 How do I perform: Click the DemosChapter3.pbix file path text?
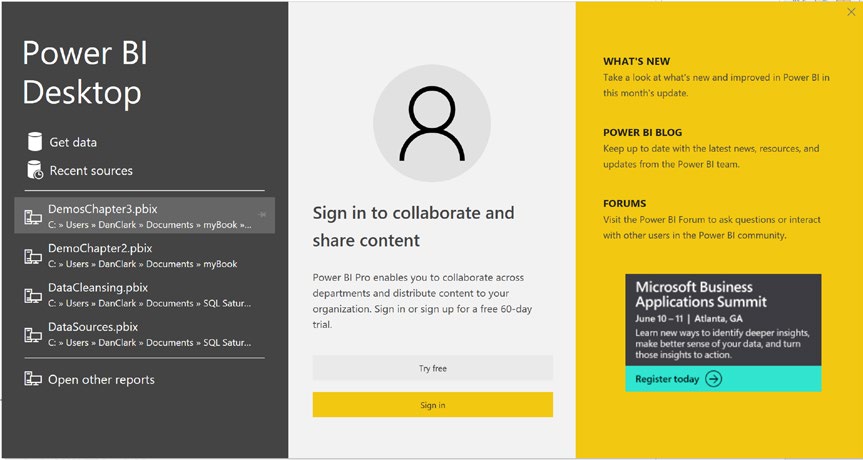(150, 225)
